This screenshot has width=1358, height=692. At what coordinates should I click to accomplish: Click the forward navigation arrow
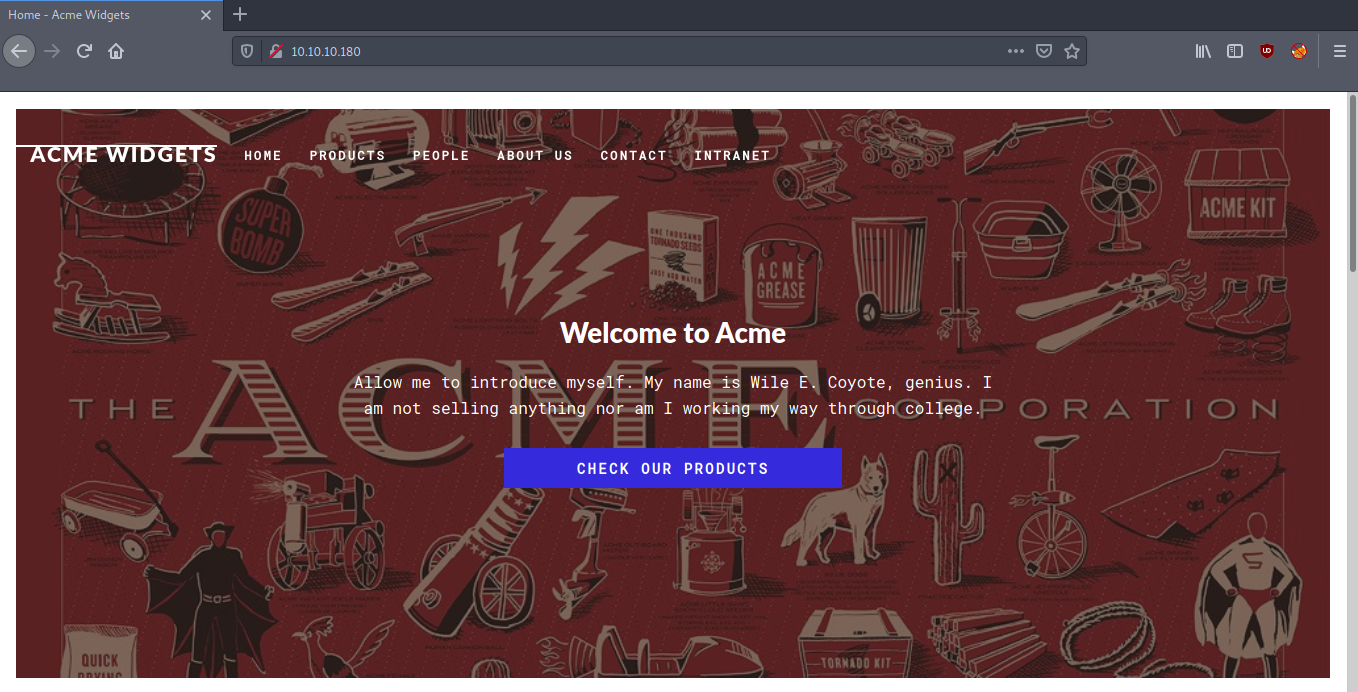(x=52, y=51)
